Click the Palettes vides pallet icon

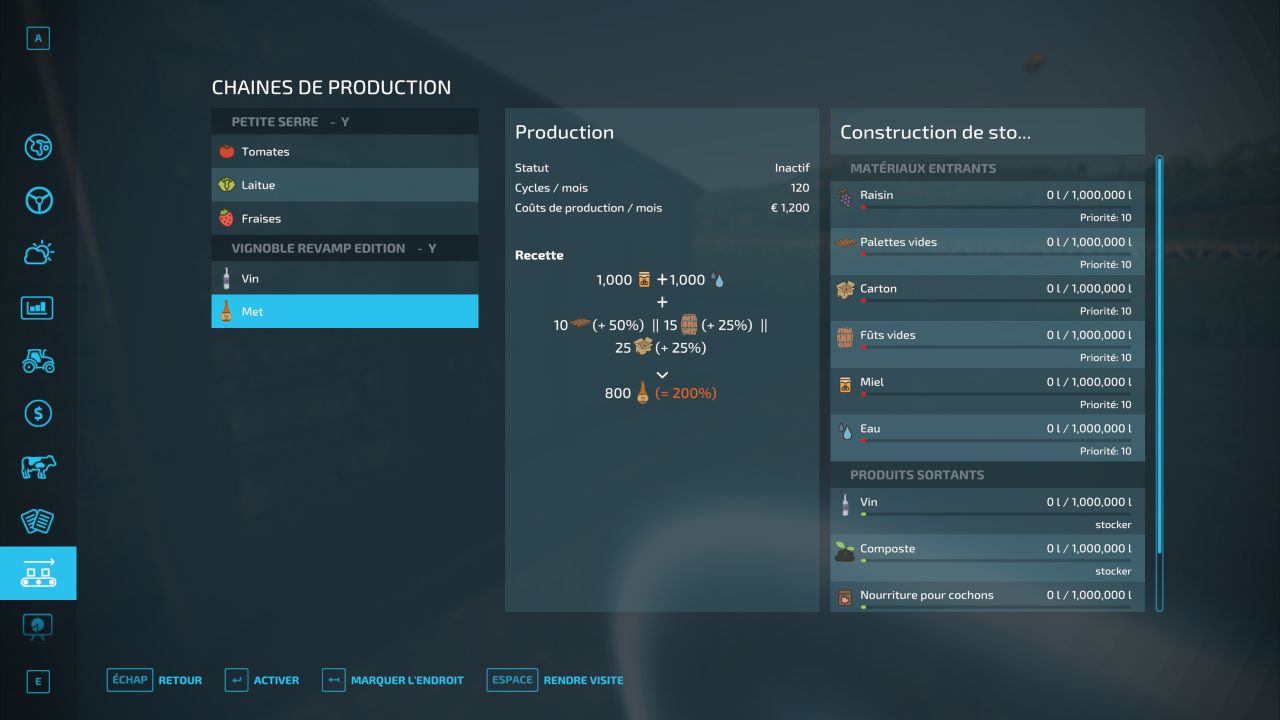(845, 242)
